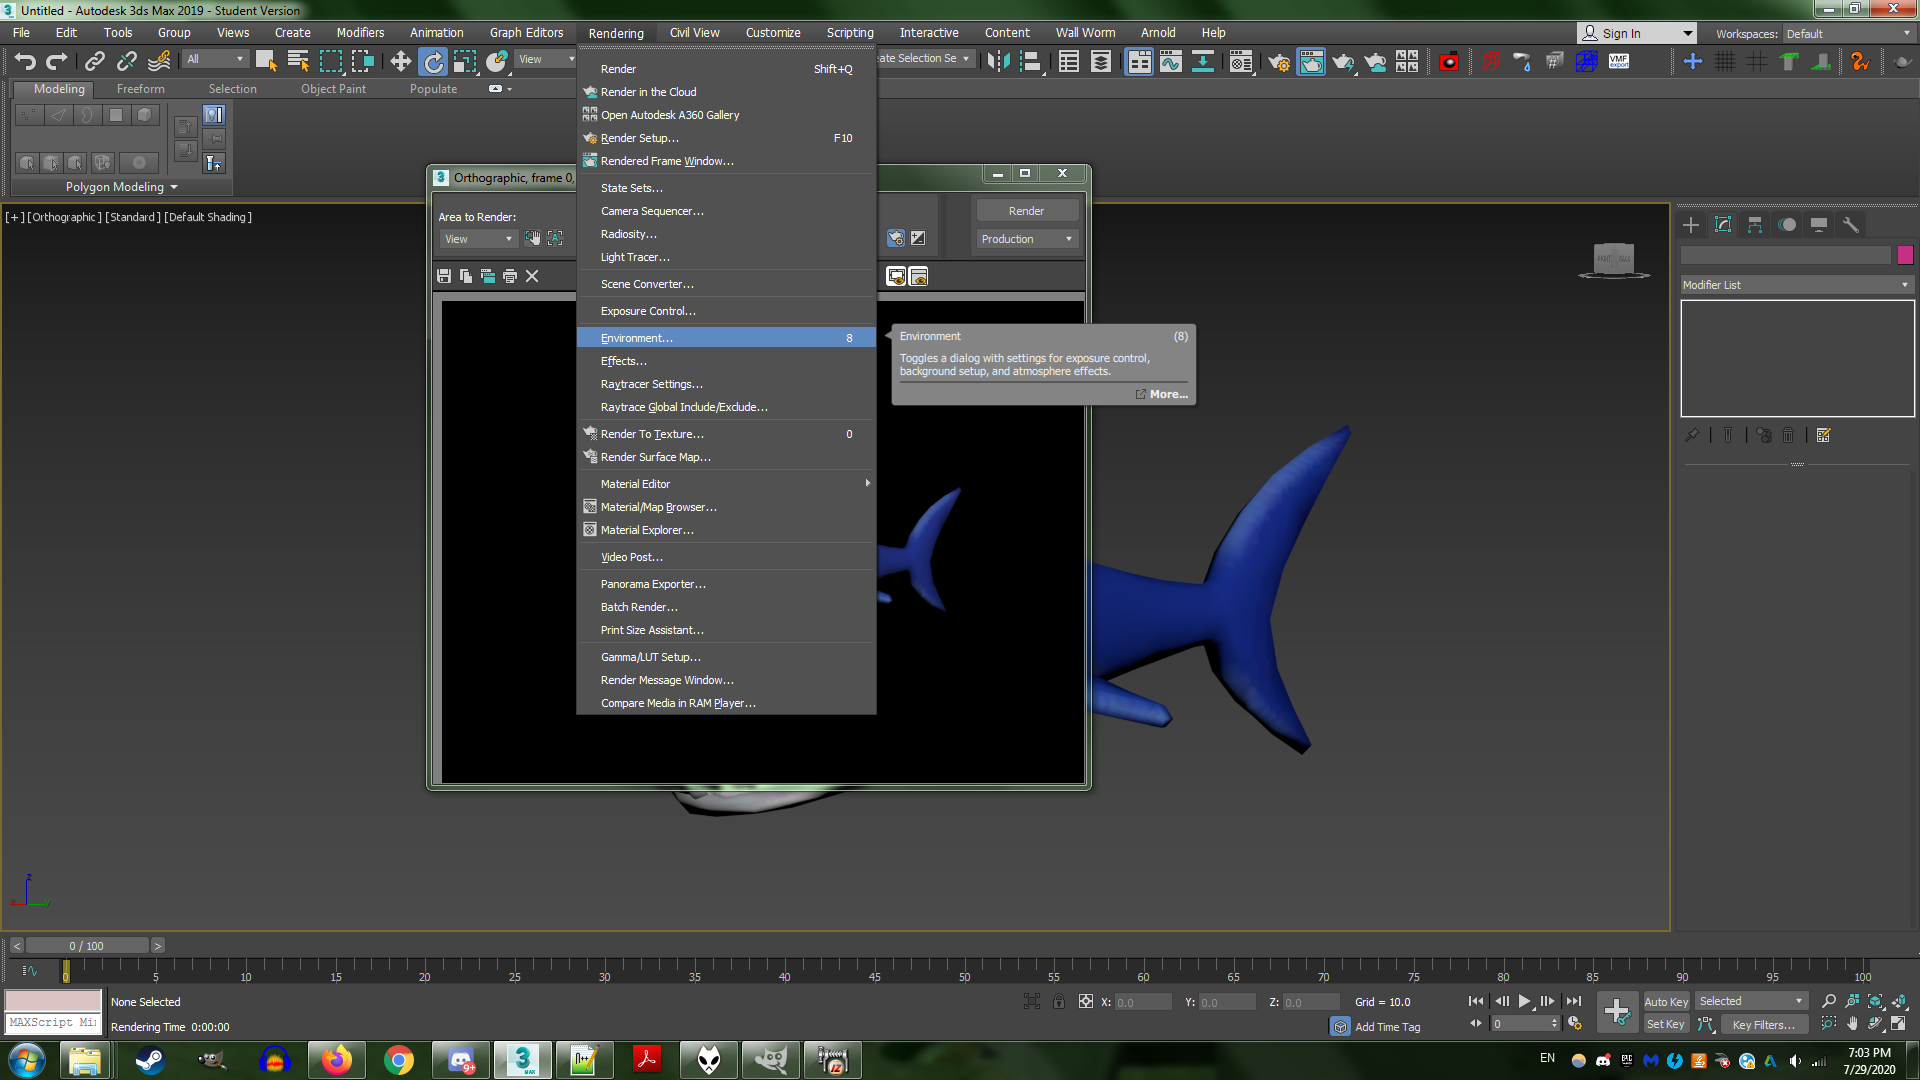Image resolution: width=1920 pixels, height=1080 pixels.
Task: Click the Render button in frame window
Action: point(1026,211)
